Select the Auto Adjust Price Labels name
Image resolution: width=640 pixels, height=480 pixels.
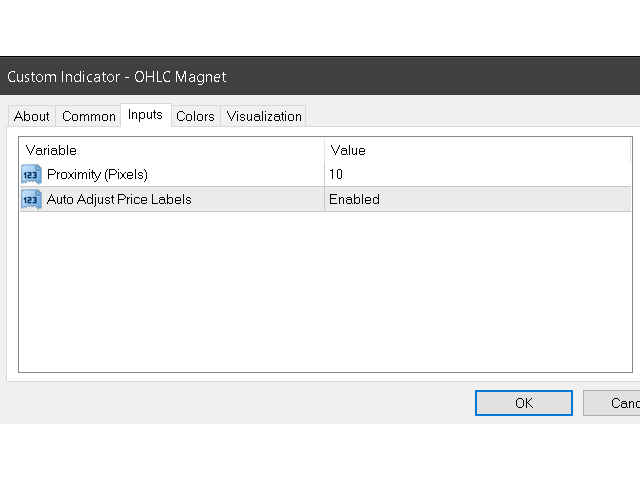pos(119,199)
